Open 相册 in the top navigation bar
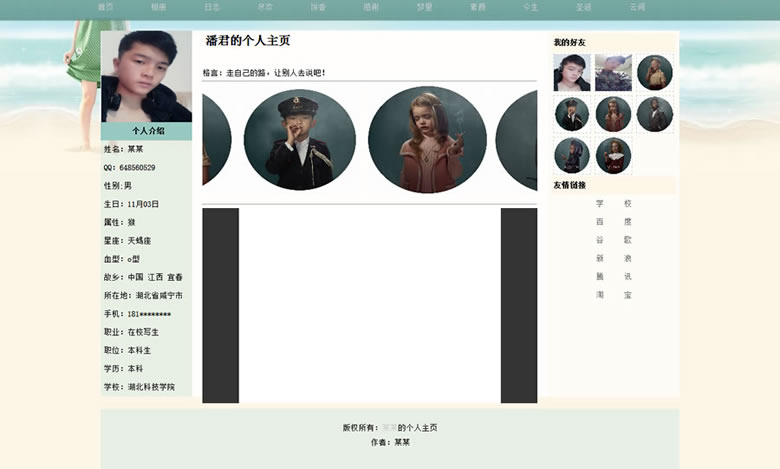Viewport: 780px width, 469px height. point(158,7)
